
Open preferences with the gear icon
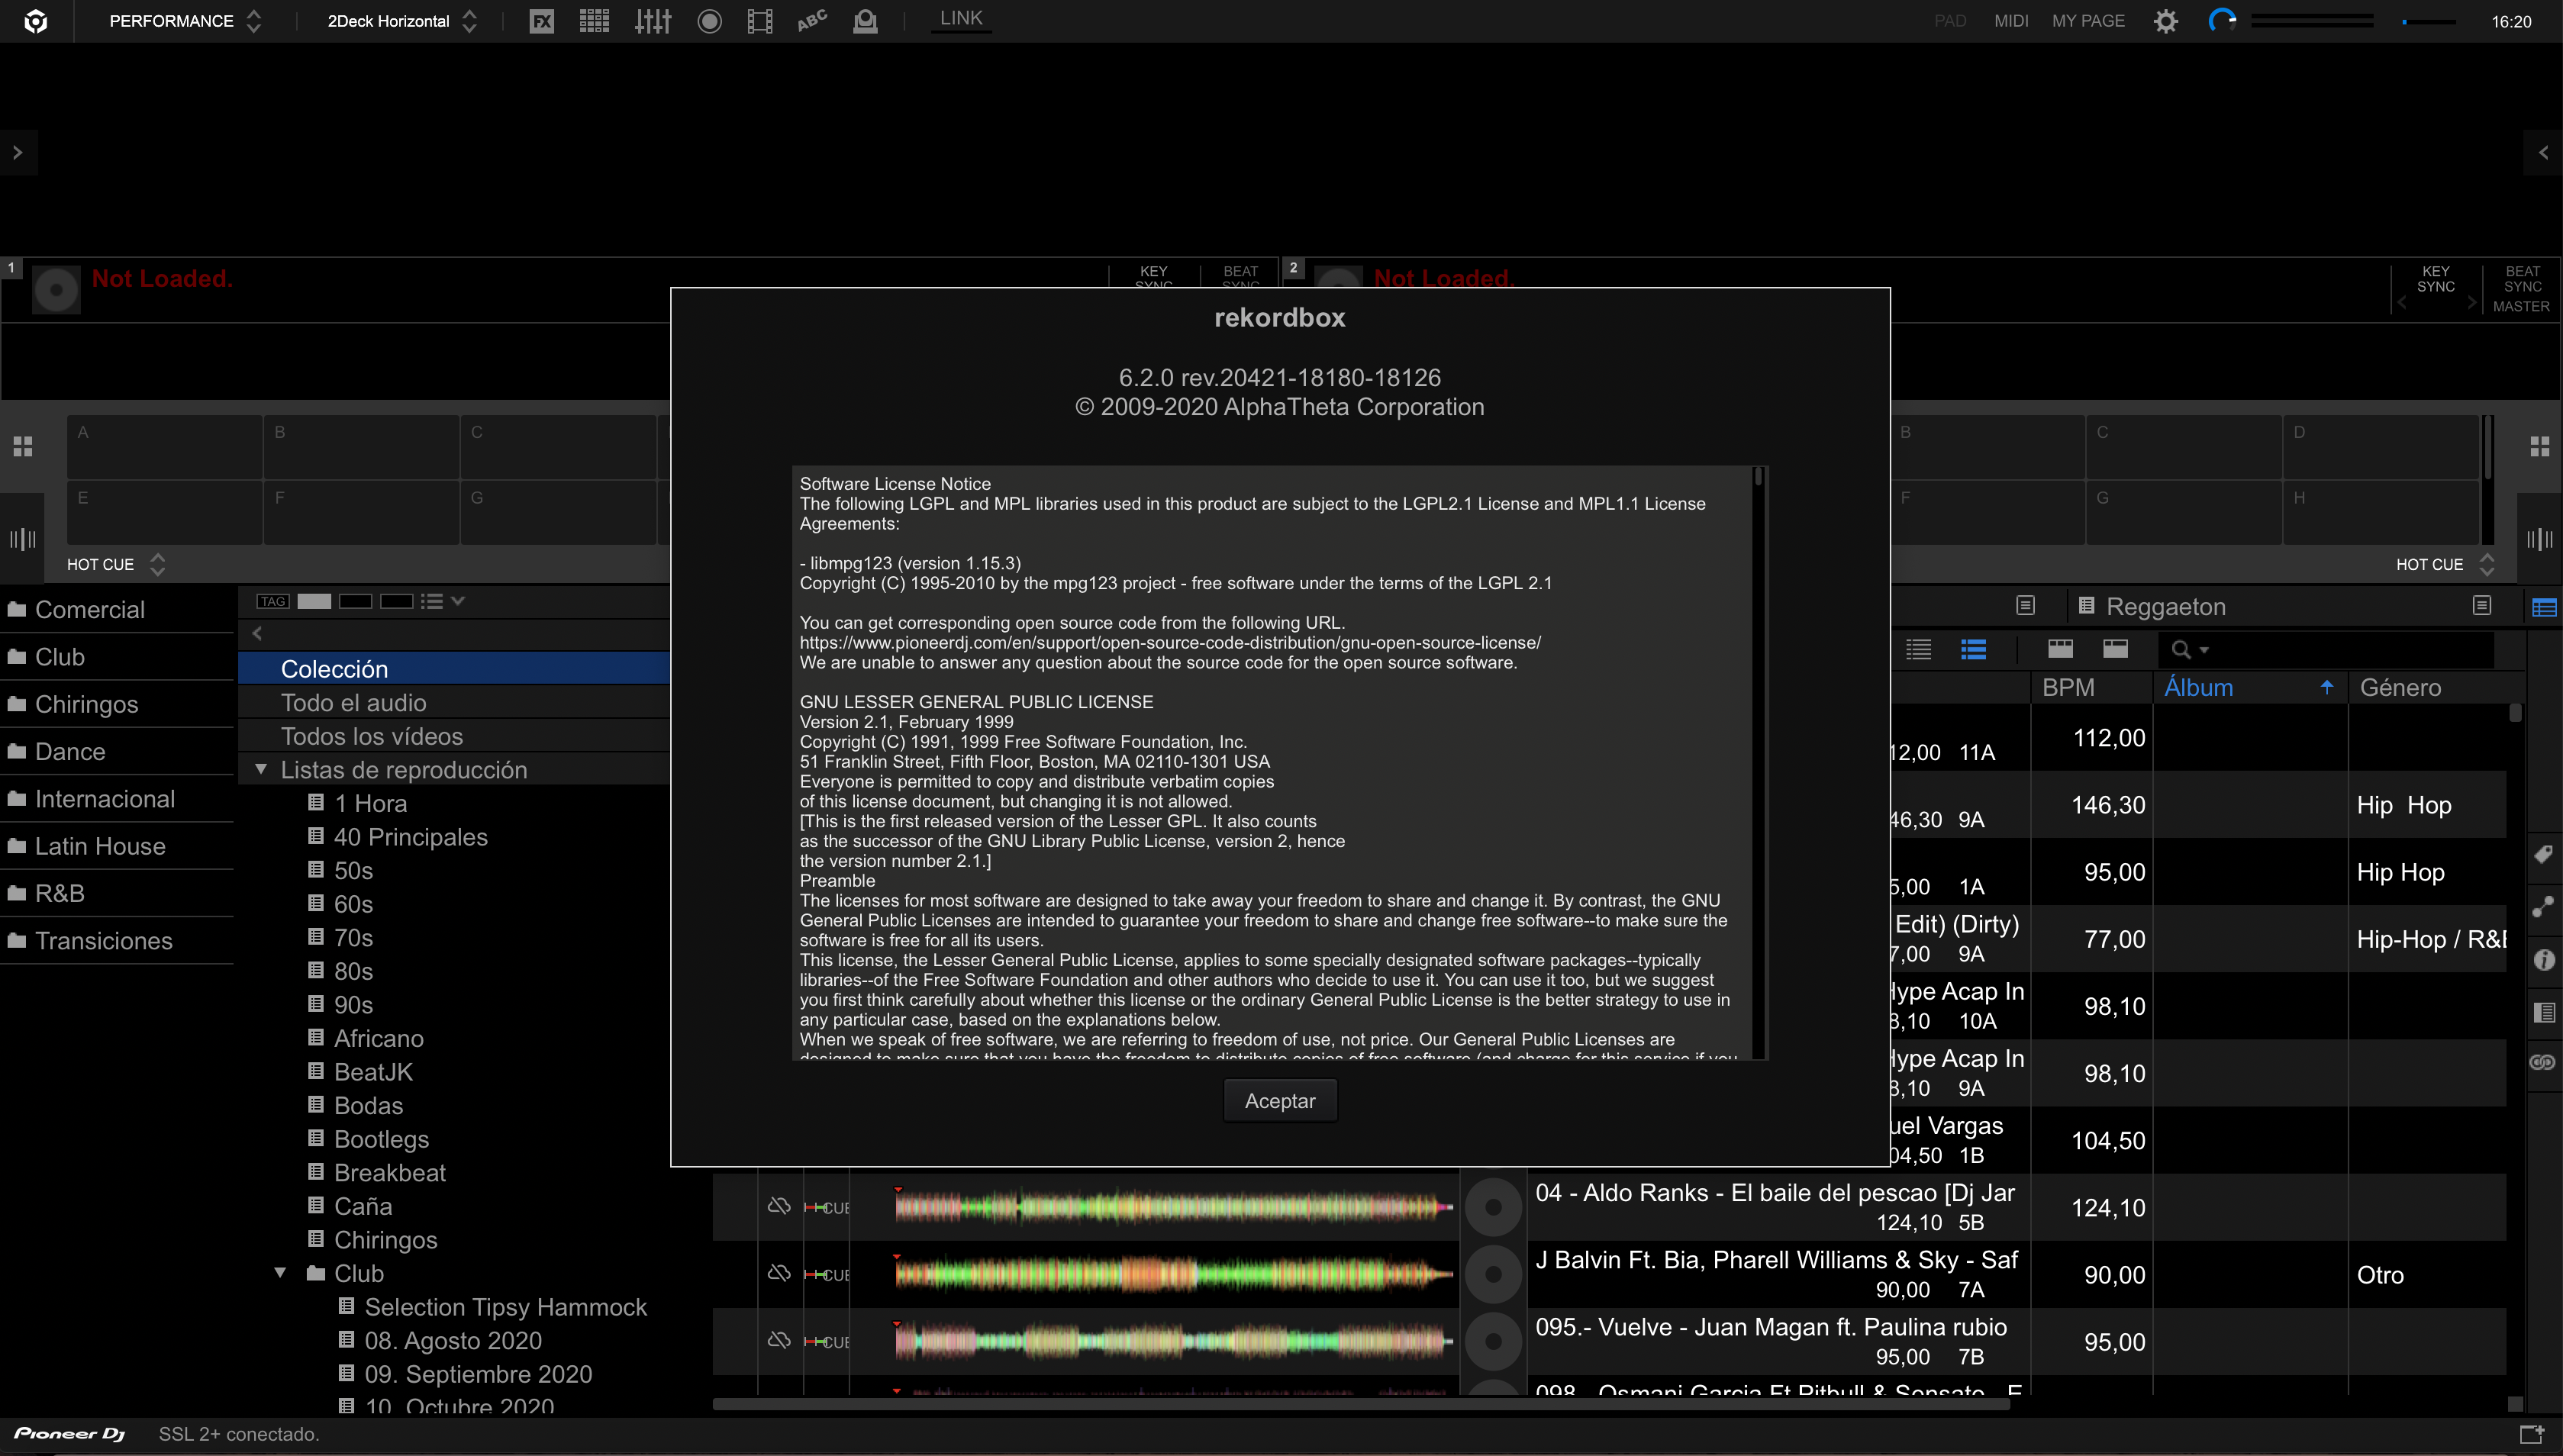pyautogui.click(x=2165, y=21)
